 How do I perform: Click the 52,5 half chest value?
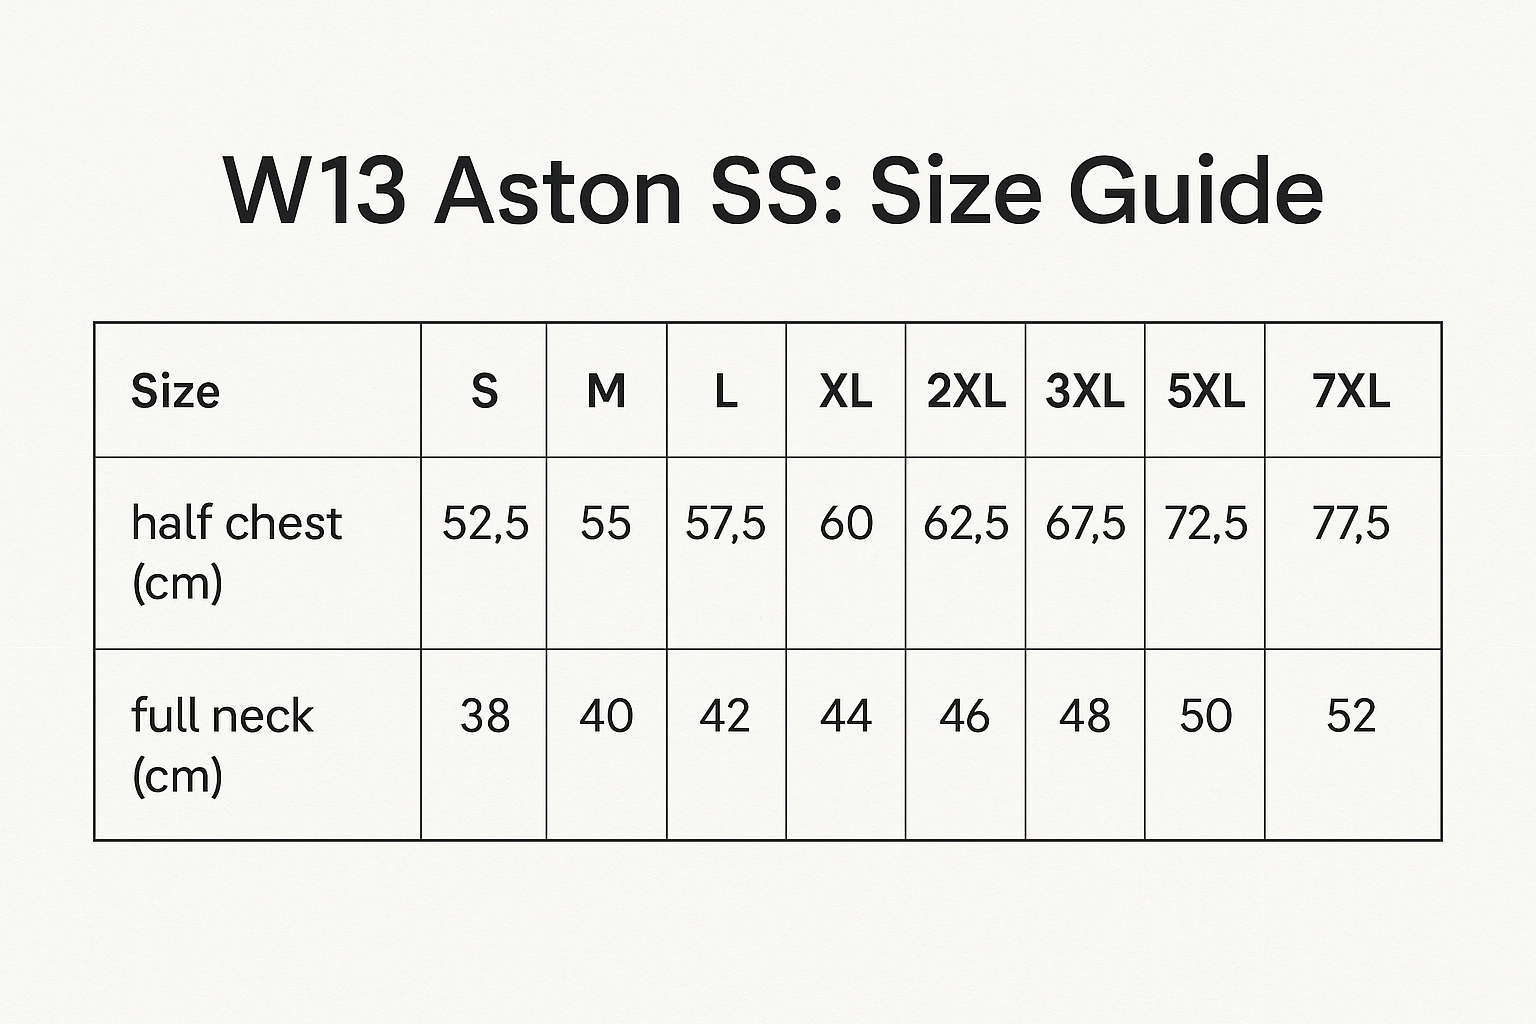(x=485, y=524)
